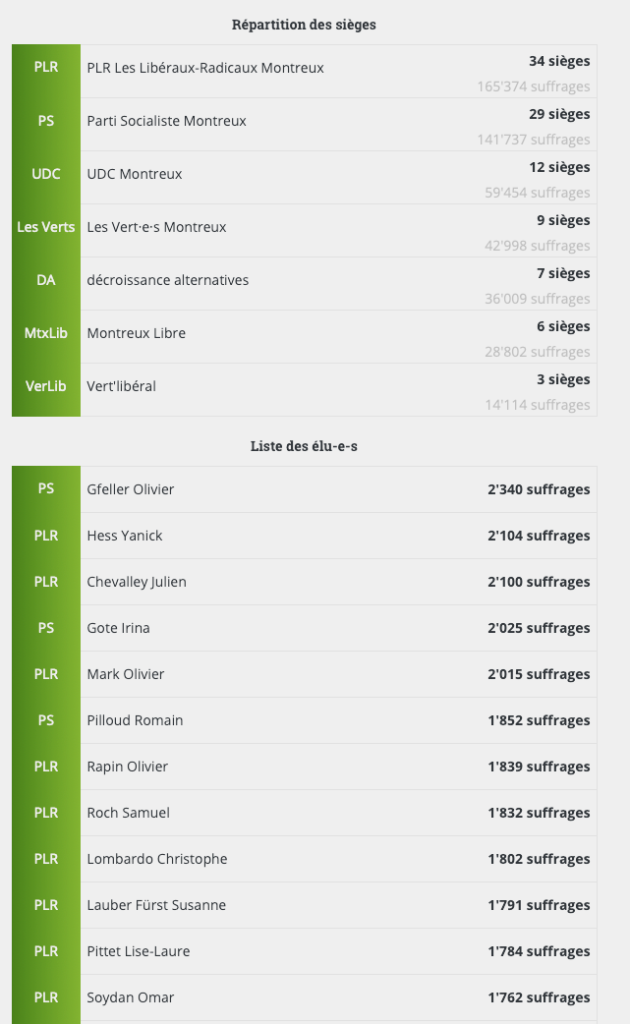Select the PS badge beside Pilloud Romain

point(46,720)
